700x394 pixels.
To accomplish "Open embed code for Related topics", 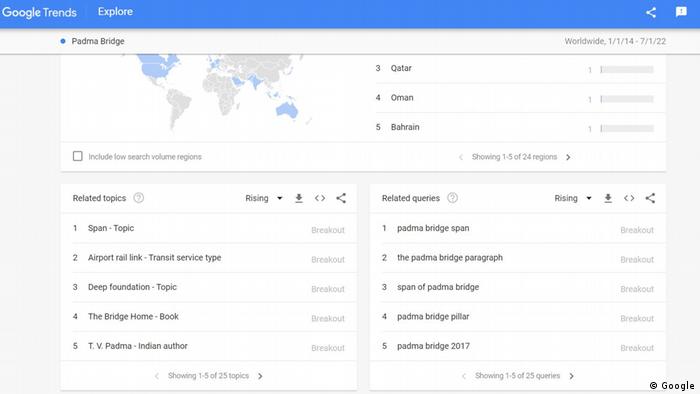I will pyautogui.click(x=320, y=198).
